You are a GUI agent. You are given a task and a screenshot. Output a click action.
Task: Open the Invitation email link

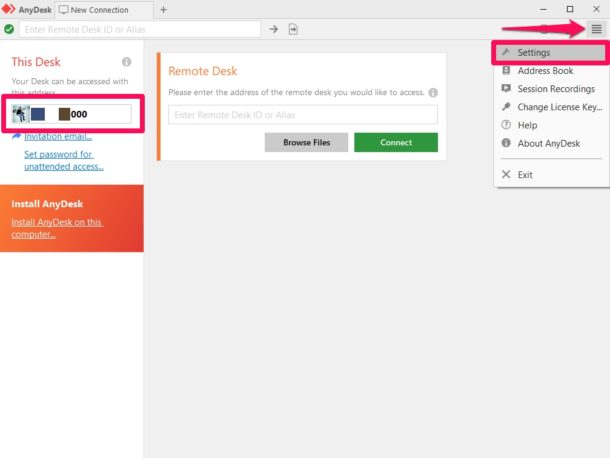click(58, 137)
